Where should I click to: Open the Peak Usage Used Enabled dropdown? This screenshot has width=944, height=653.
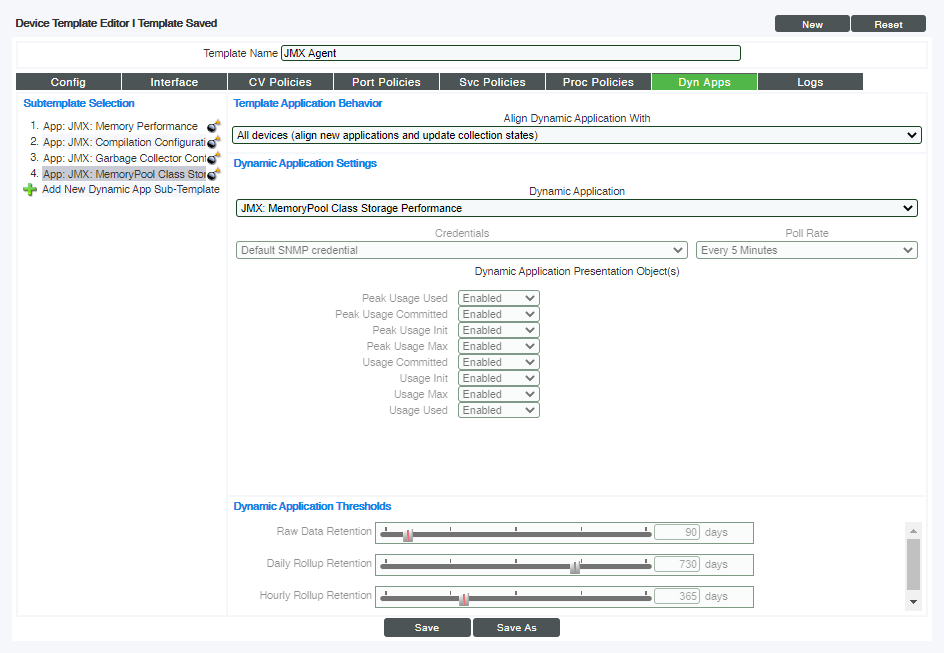click(498, 298)
